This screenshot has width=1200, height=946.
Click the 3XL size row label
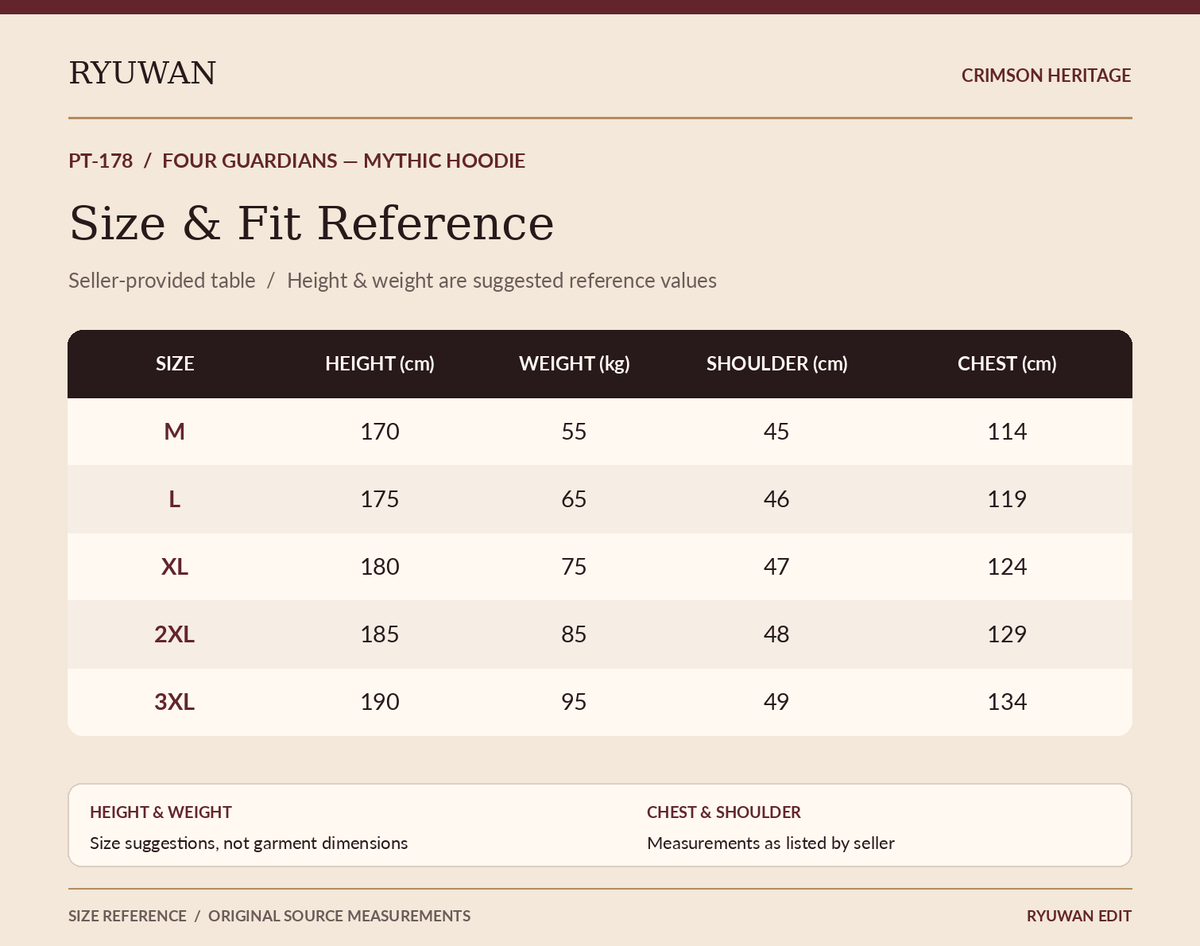point(175,702)
